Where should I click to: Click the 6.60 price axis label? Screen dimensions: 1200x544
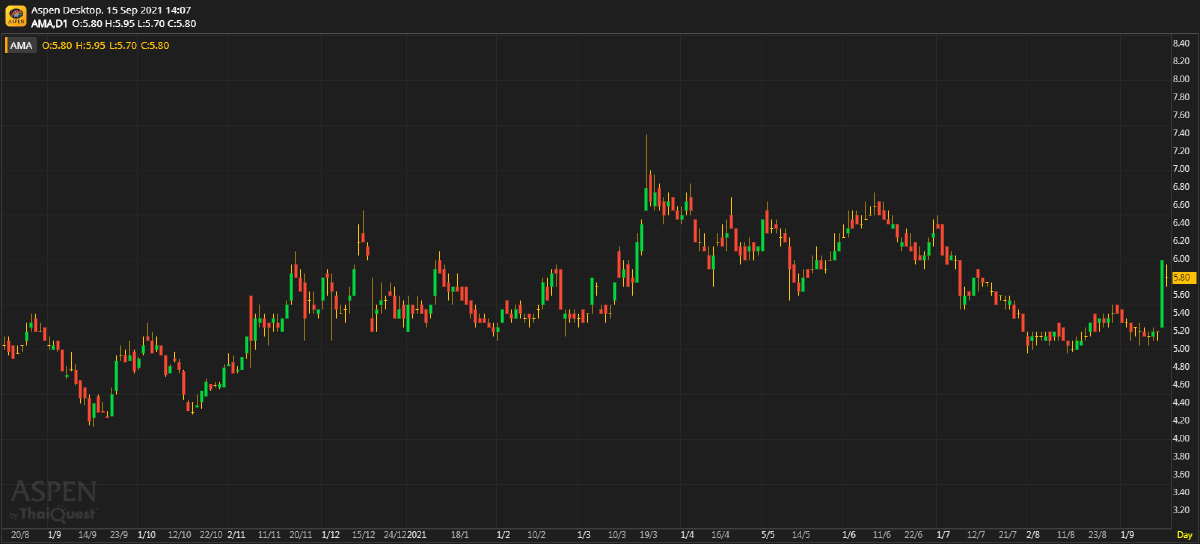pyautogui.click(x=1180, y=205)
